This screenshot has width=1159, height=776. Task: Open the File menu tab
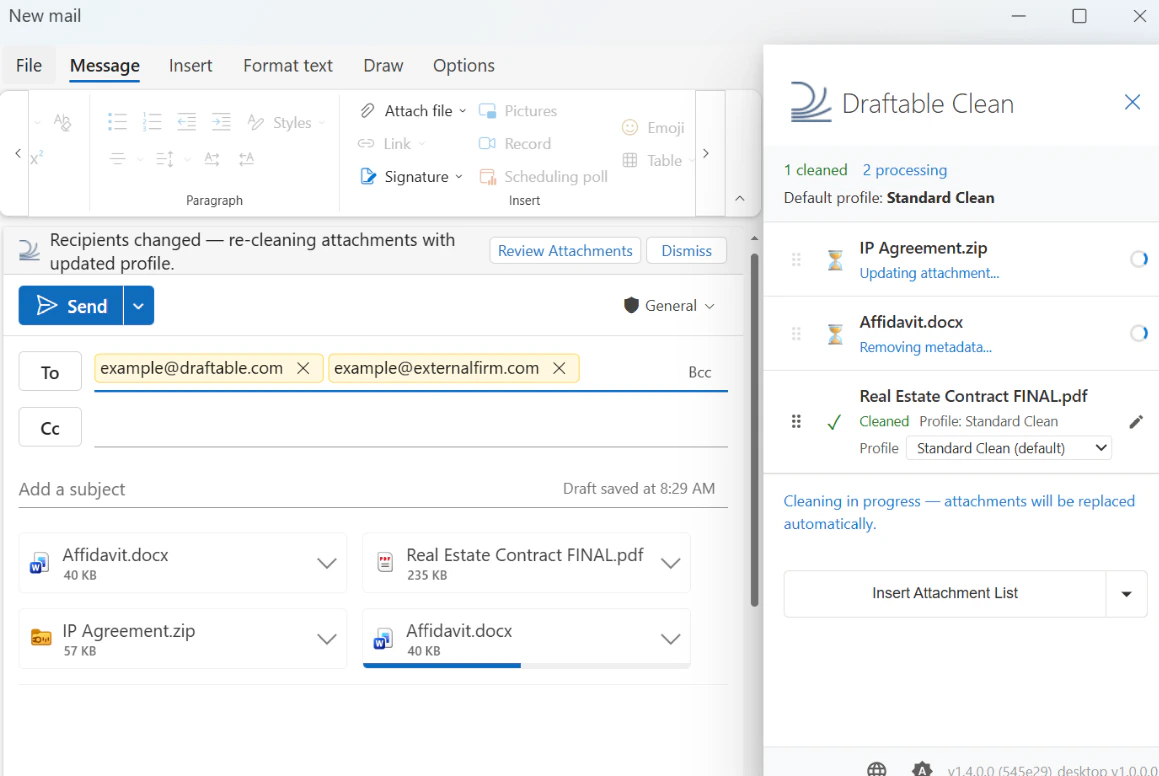click(x=29, y=66)
